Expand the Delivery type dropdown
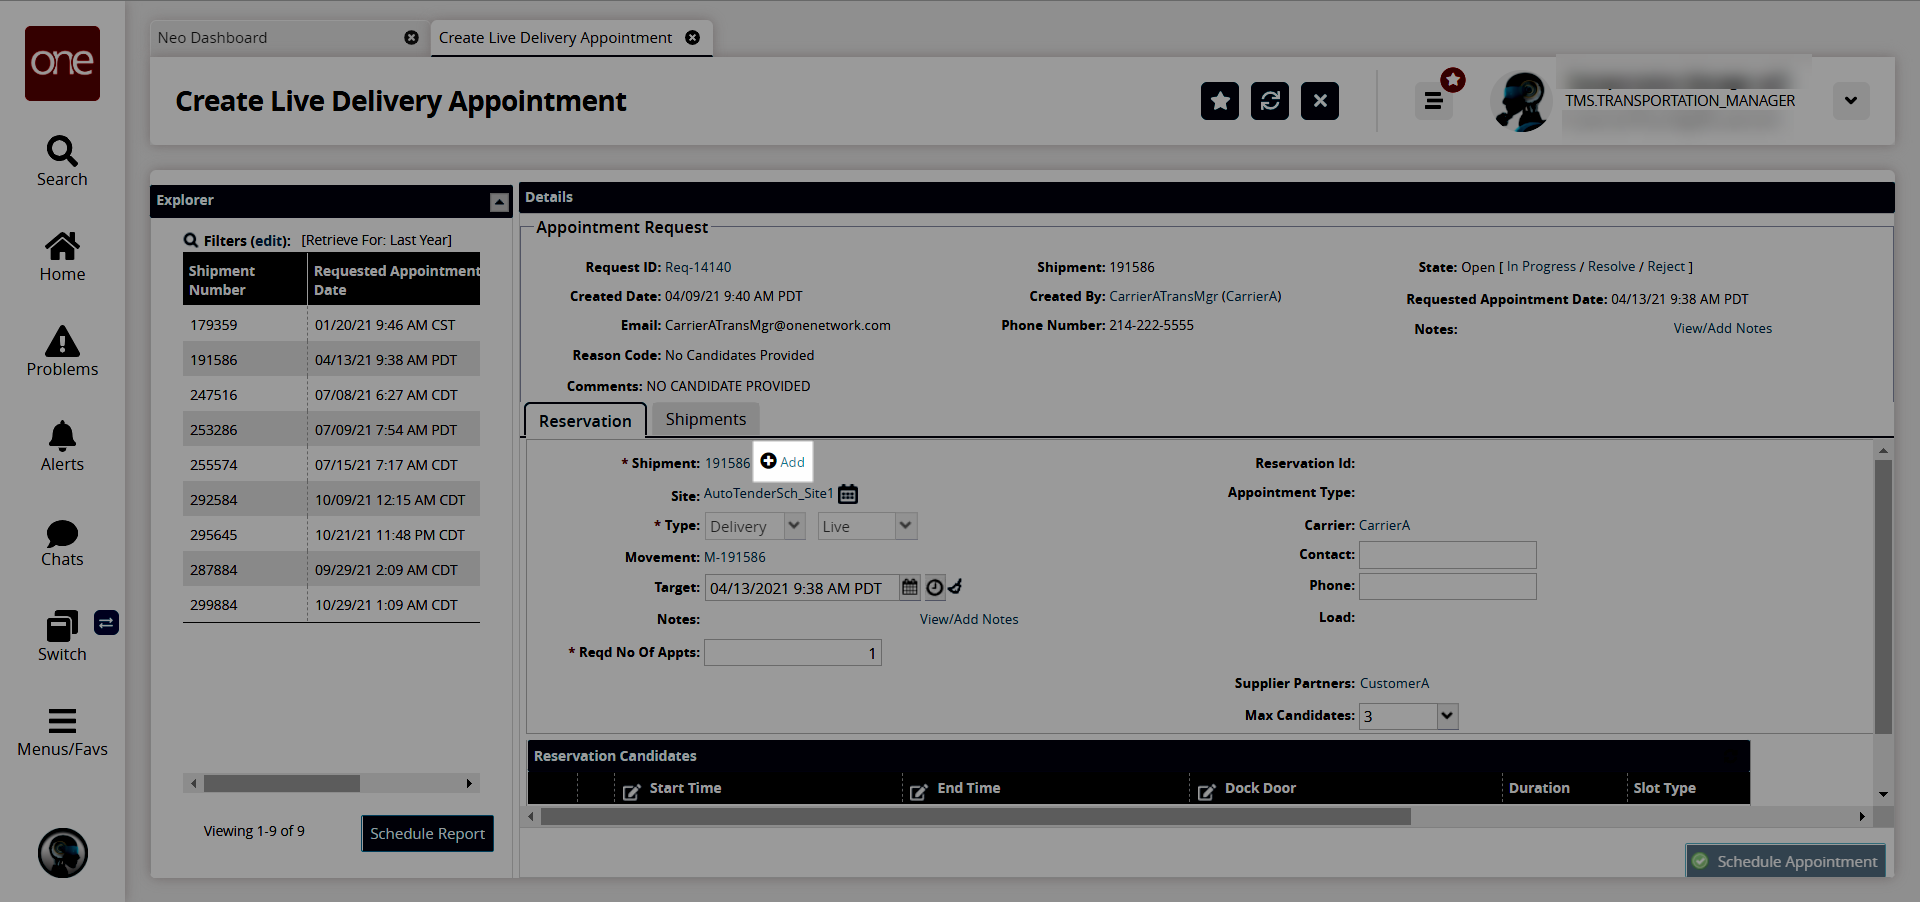Viewport: 1920px width, 902px height. point(794,526)
